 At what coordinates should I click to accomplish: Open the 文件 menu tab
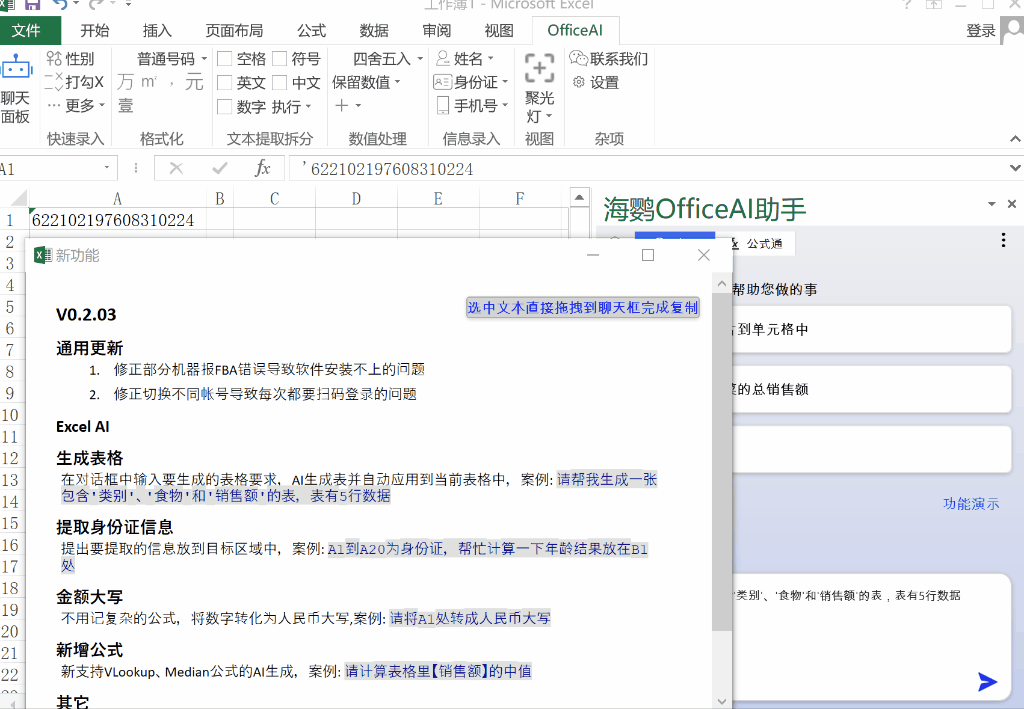click(26, 30)
